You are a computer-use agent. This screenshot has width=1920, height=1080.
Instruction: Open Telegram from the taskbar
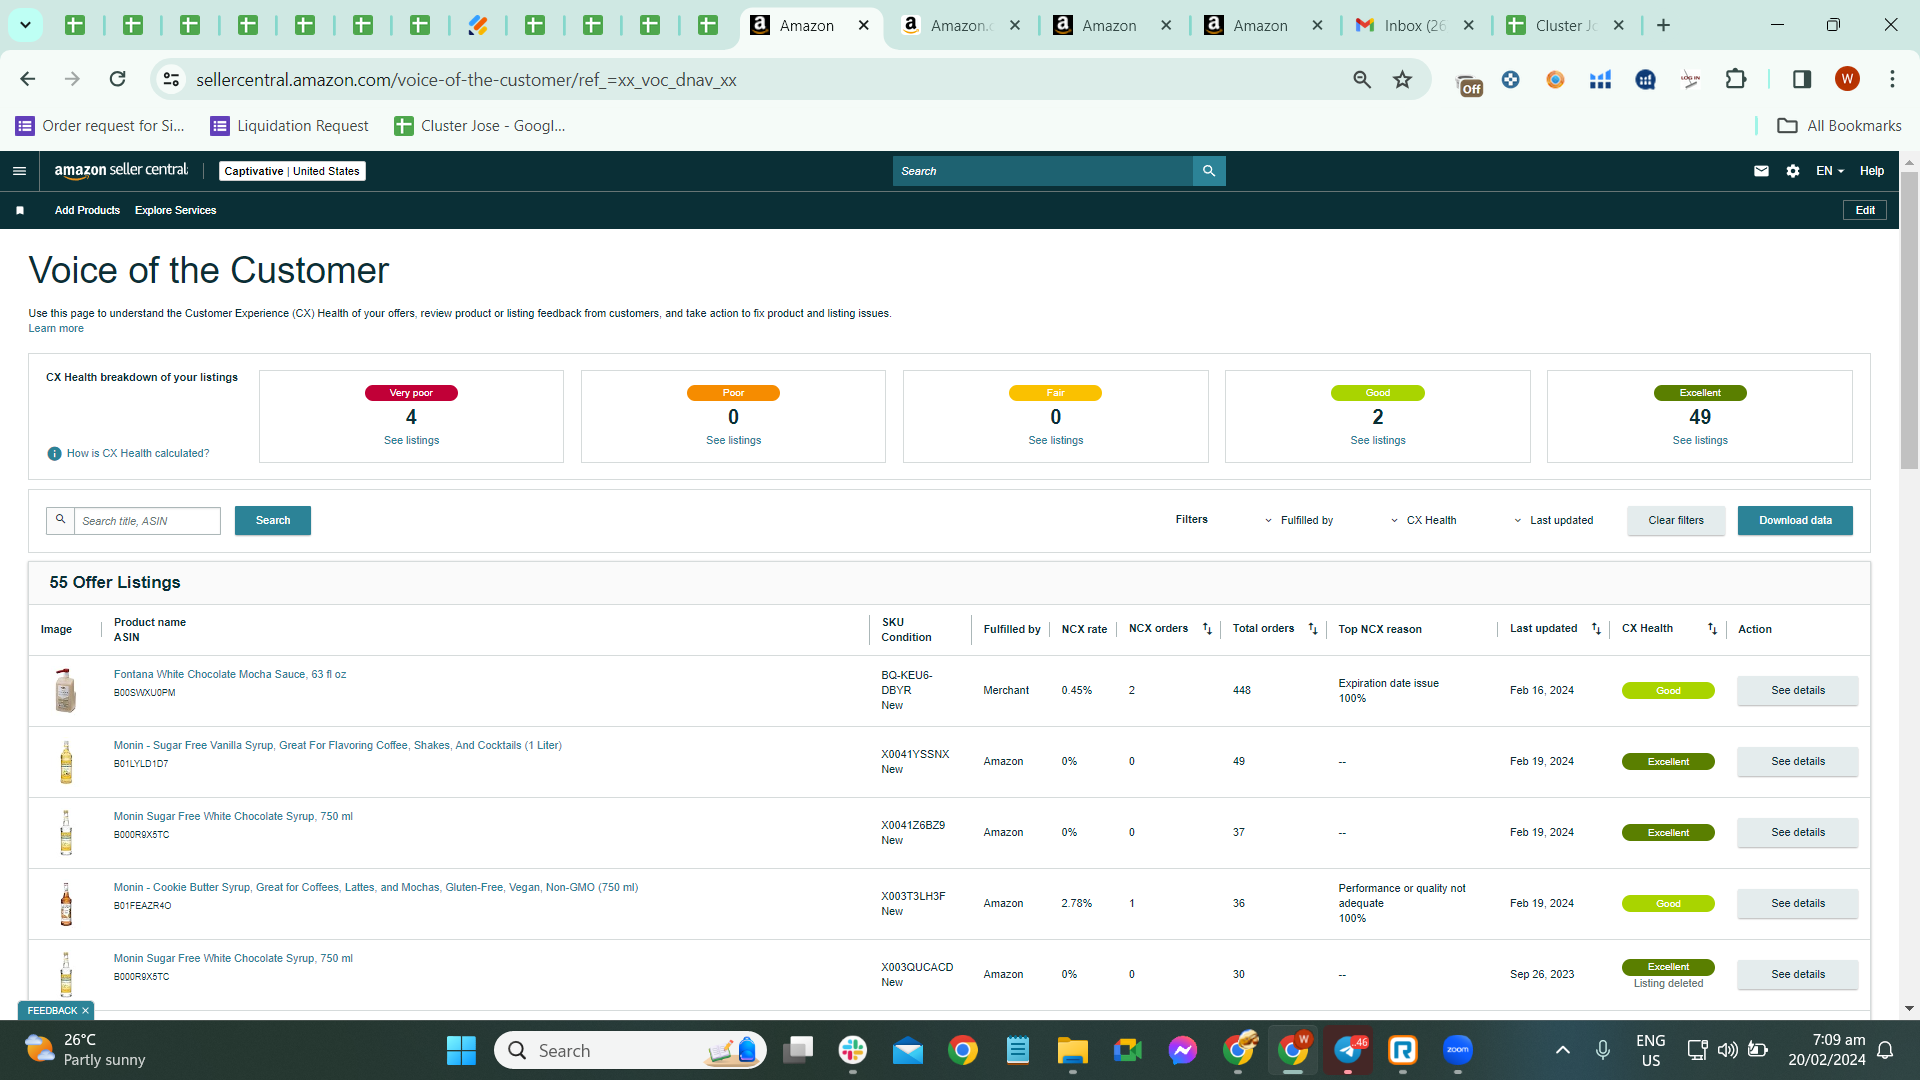point(1348,1050)
